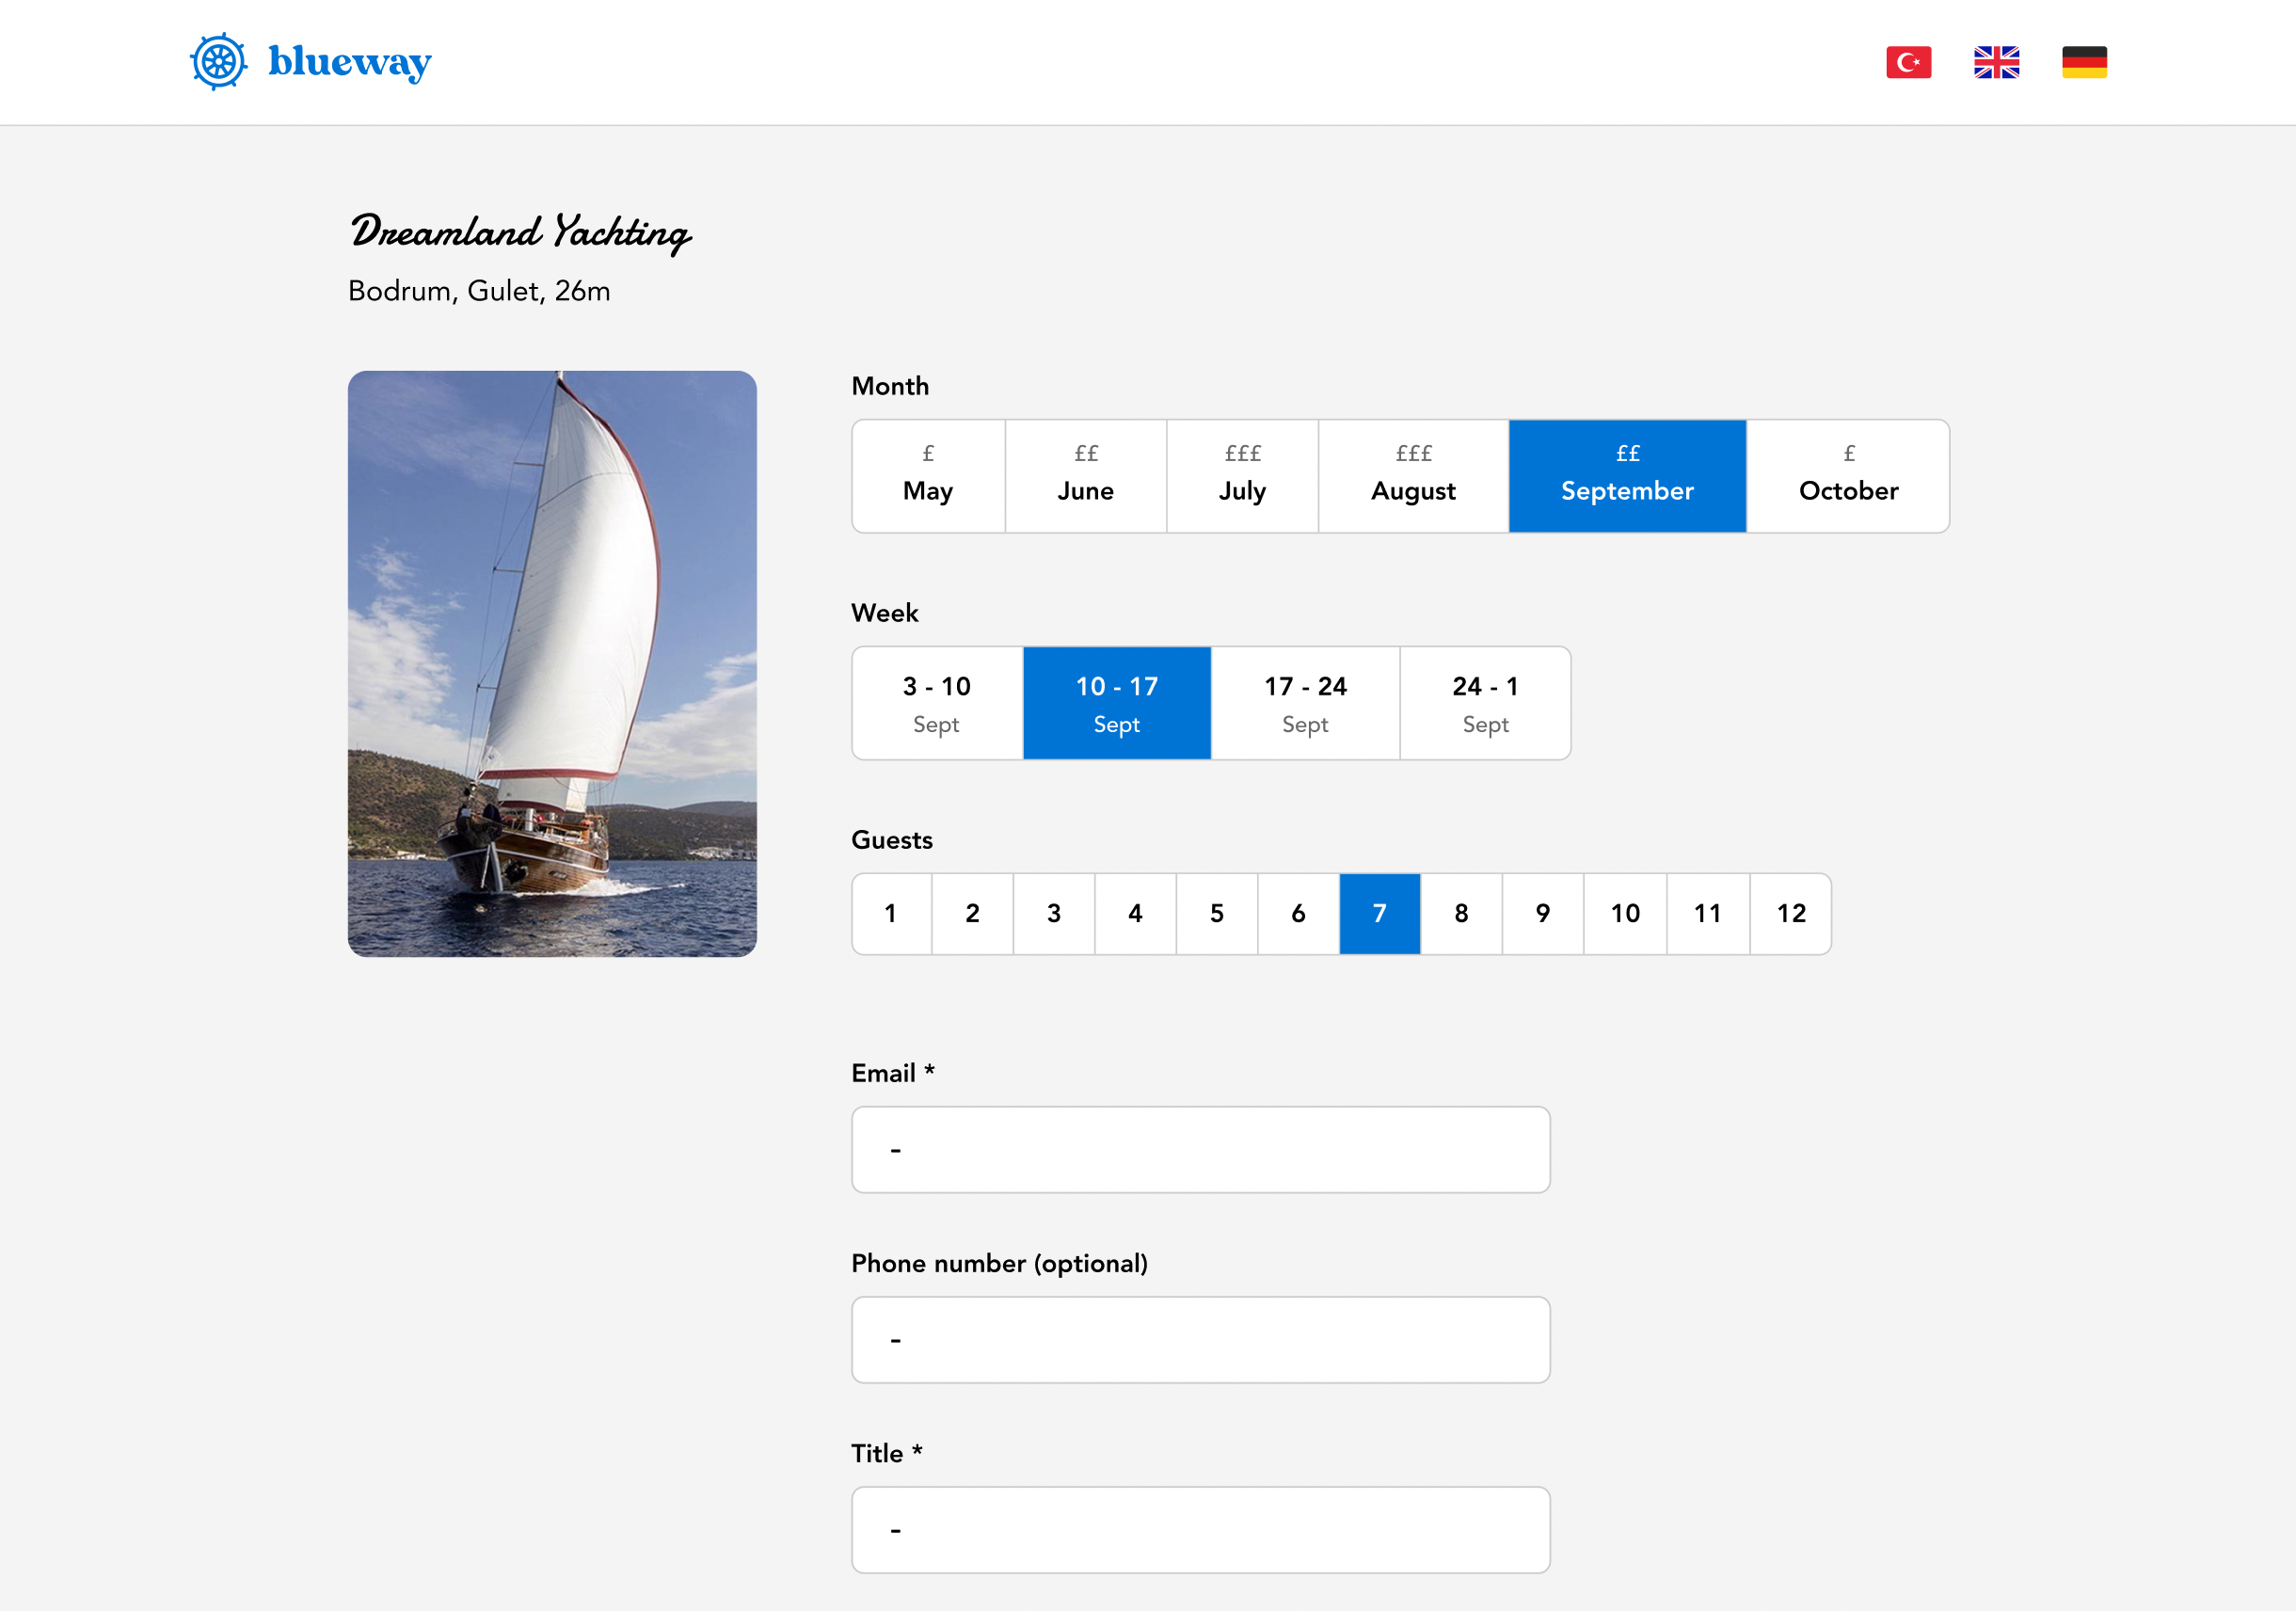Select the August month option
Image resolution: width=2296 pixels, height=1611 pixels.
(1413, 476)
